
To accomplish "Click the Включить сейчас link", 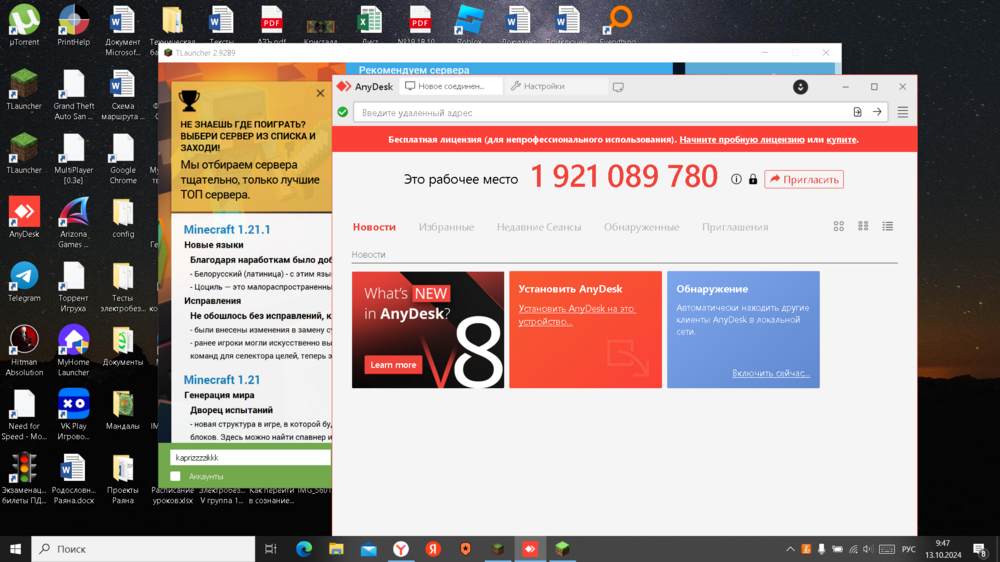I will coord(771,373).
